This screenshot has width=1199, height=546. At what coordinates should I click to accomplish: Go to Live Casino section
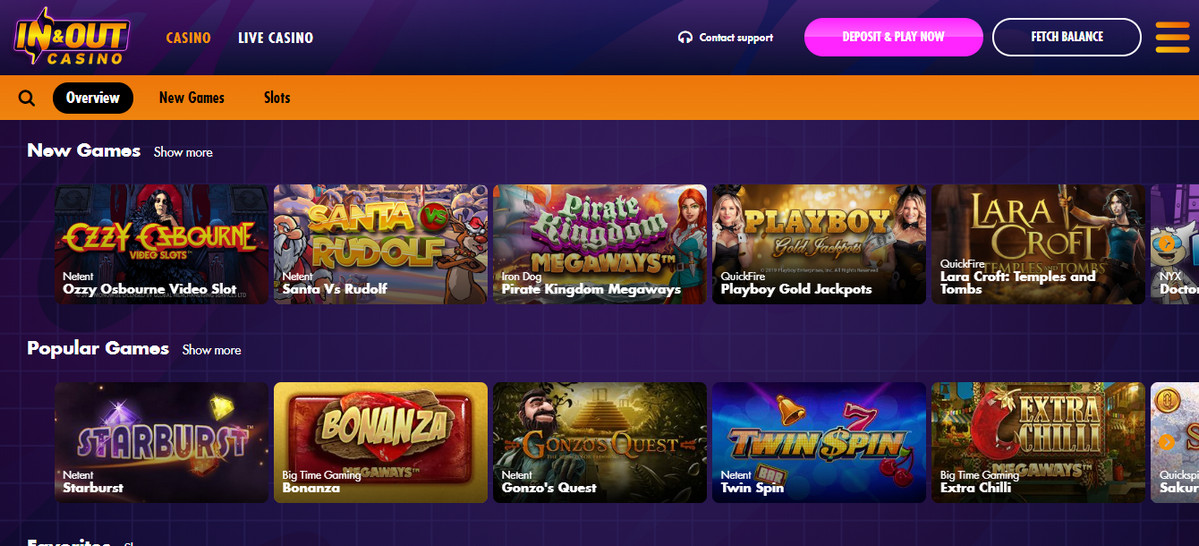pyautogui.click(x=275, y=37)
